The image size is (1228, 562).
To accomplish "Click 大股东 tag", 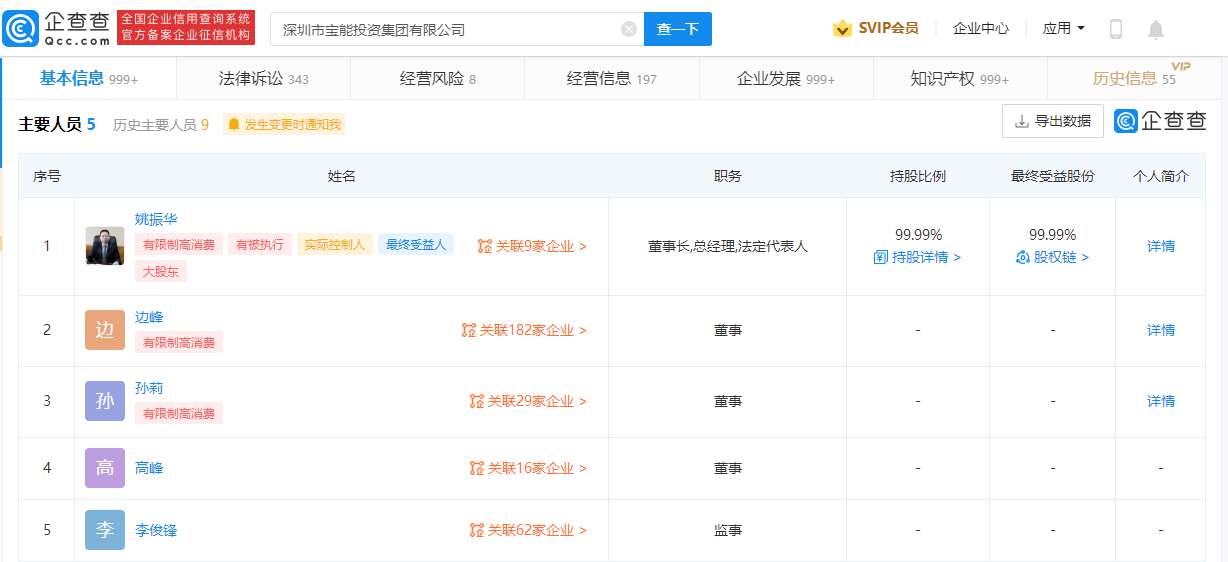I will pos(161,271).
